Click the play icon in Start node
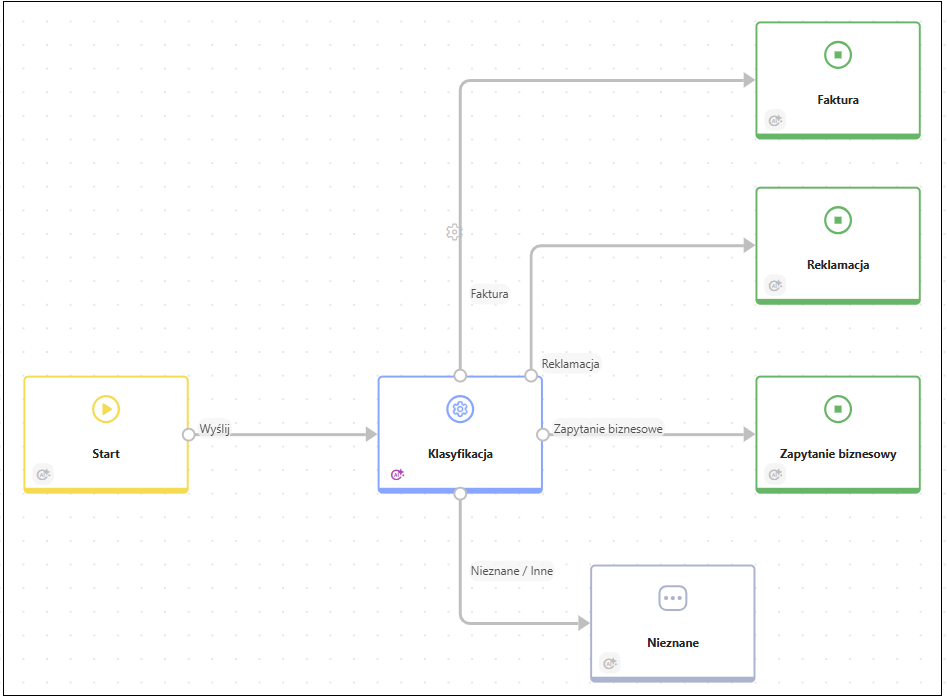Screen dimensions: 947x699 [x=105, y=409]
